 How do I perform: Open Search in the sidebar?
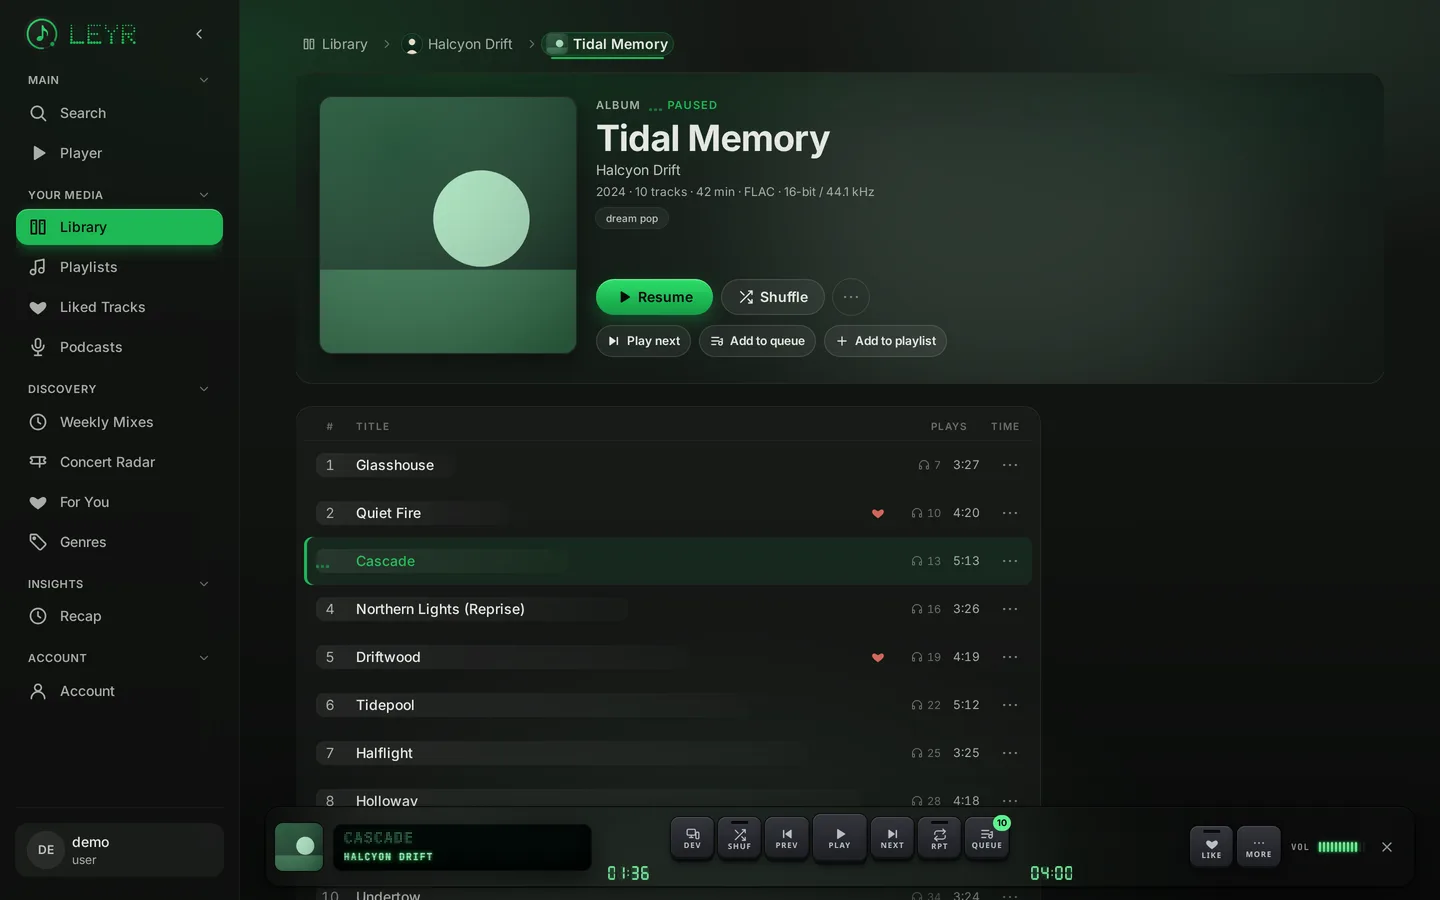click(x=119, y=113)
